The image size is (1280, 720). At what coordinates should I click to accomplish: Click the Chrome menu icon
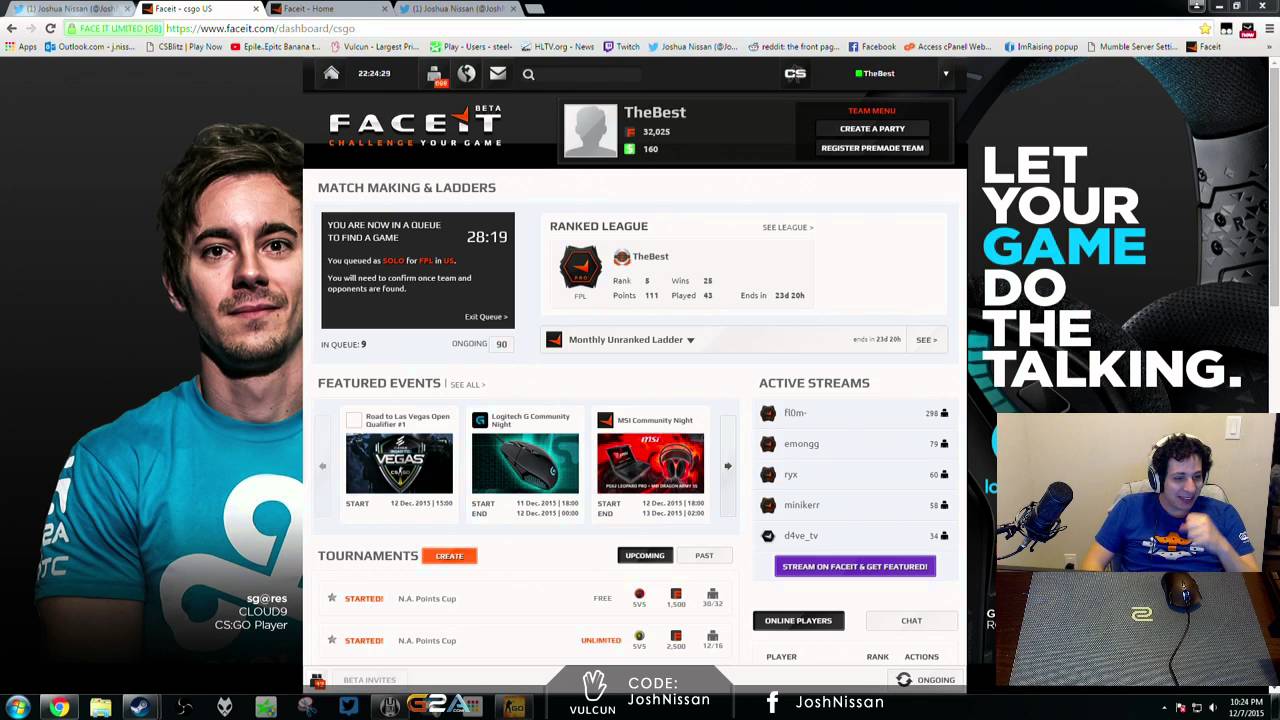[x=1266, y=29]
